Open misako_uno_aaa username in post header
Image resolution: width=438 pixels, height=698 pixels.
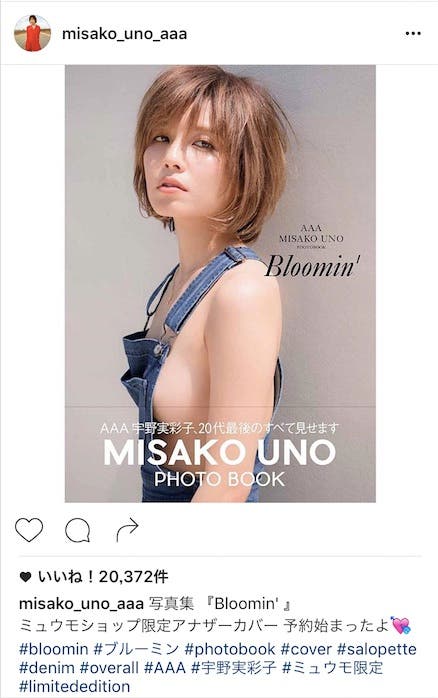tap(124, 34)
